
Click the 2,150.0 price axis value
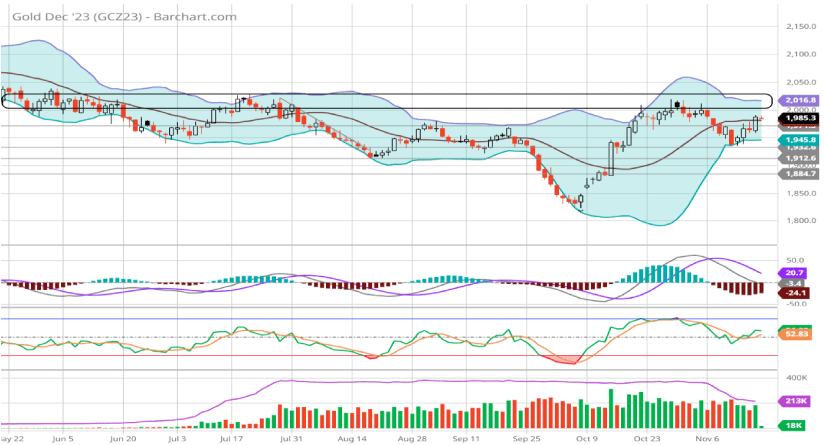pos(800,26)
